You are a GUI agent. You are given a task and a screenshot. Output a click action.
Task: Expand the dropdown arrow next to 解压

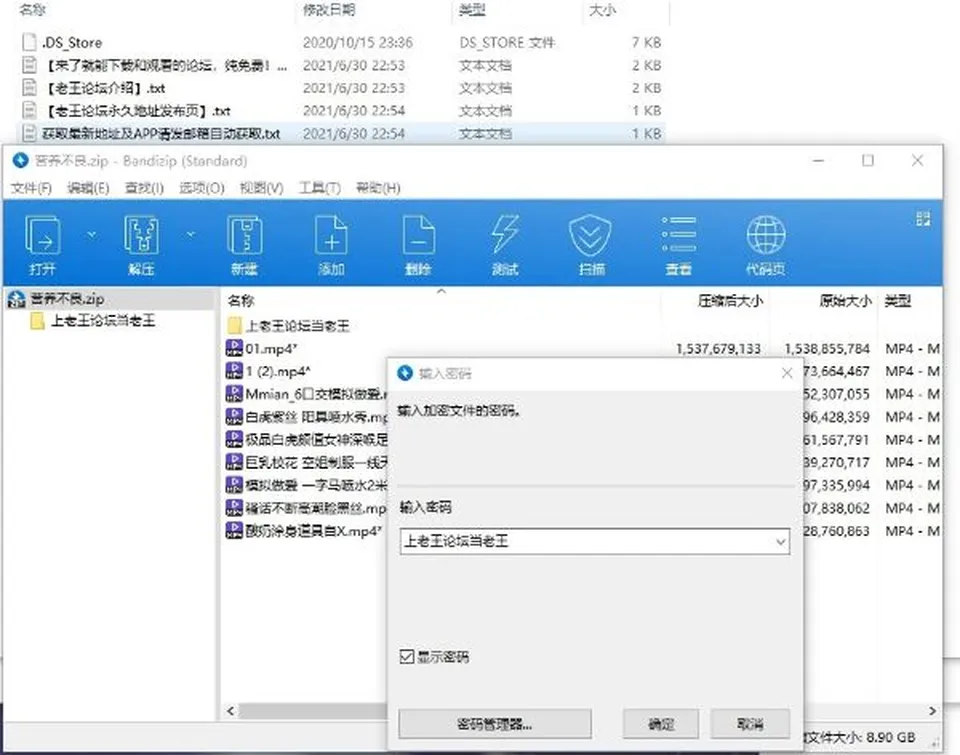tap(190, 235)
